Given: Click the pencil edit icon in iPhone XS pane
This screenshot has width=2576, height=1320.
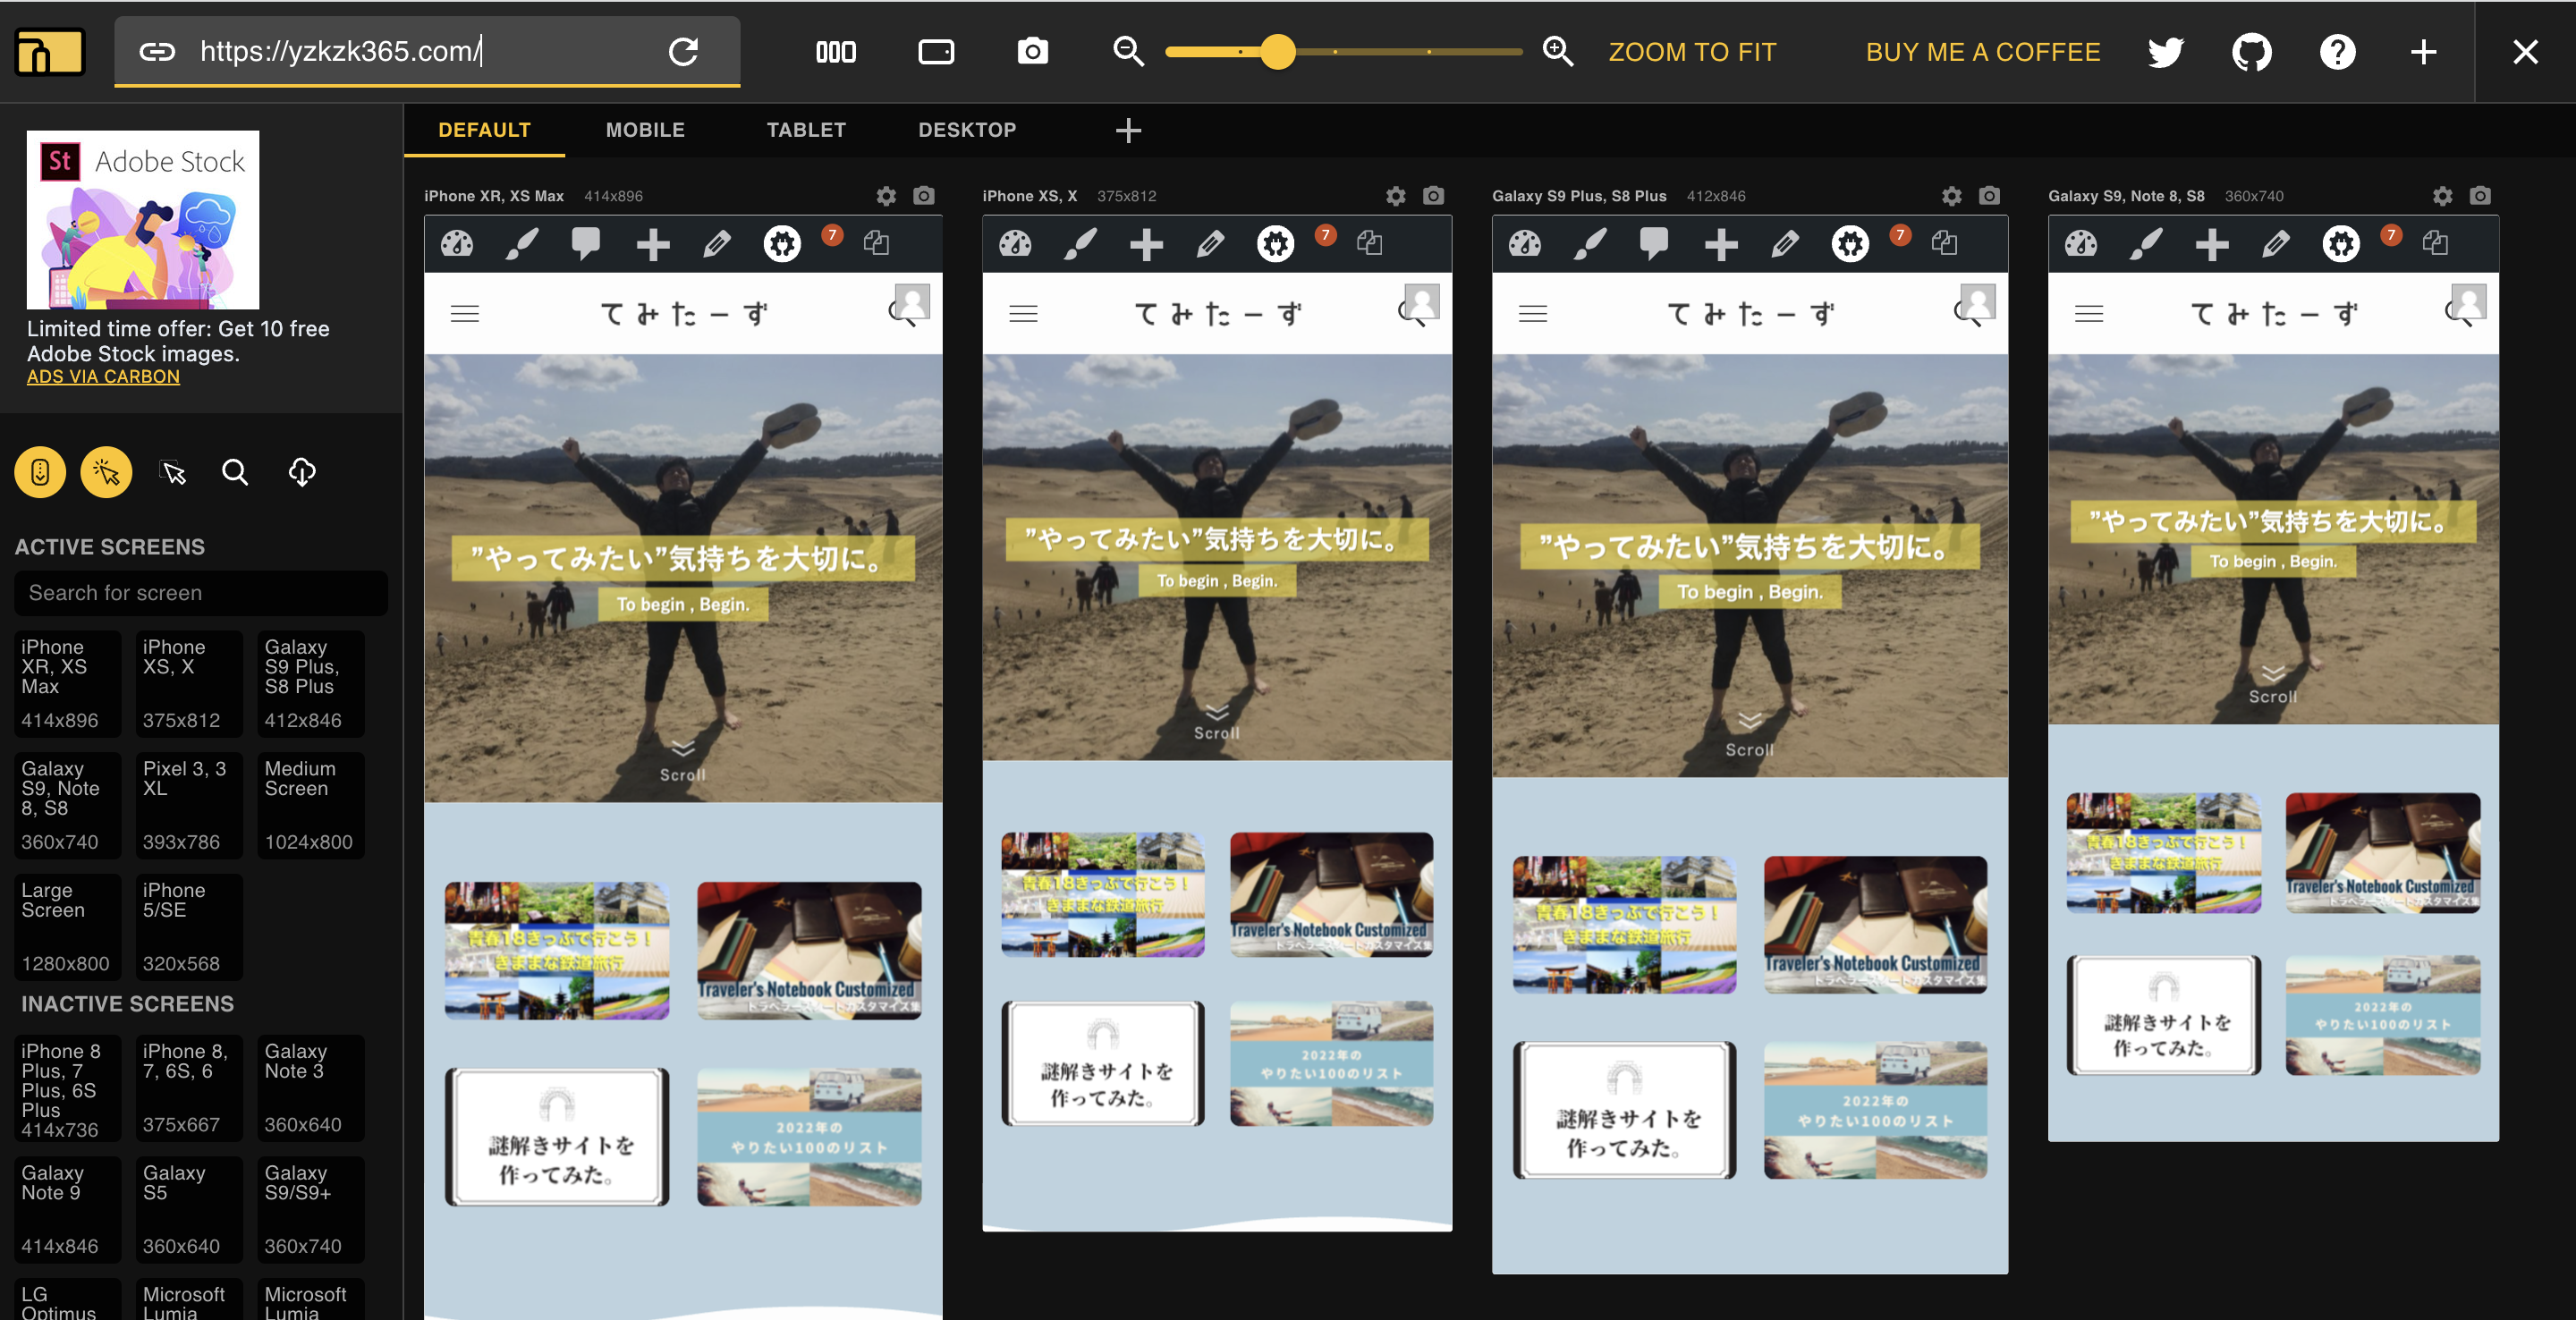Looking at the screenshot, I should click(x=1210, y=244).
